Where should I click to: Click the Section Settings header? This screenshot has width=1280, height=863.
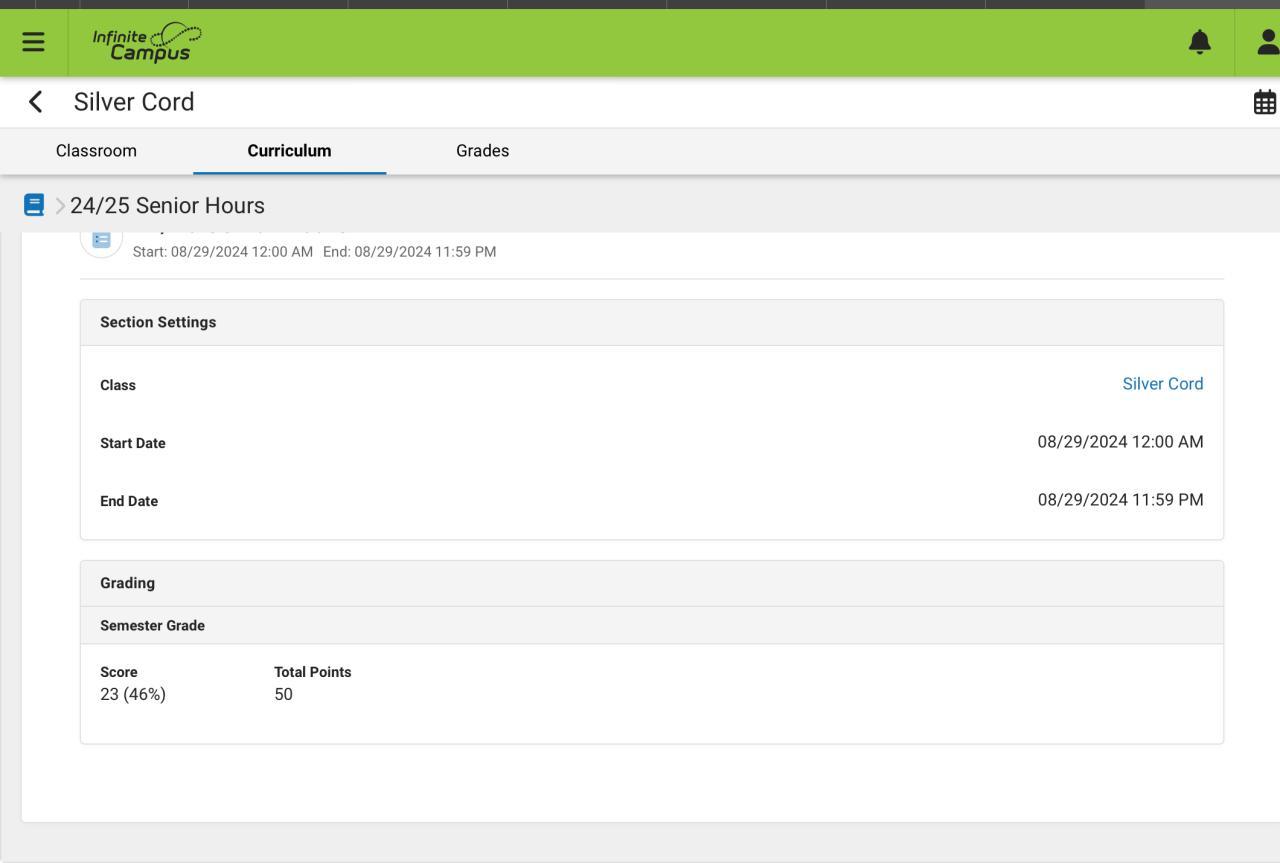[x=652, y=323]
